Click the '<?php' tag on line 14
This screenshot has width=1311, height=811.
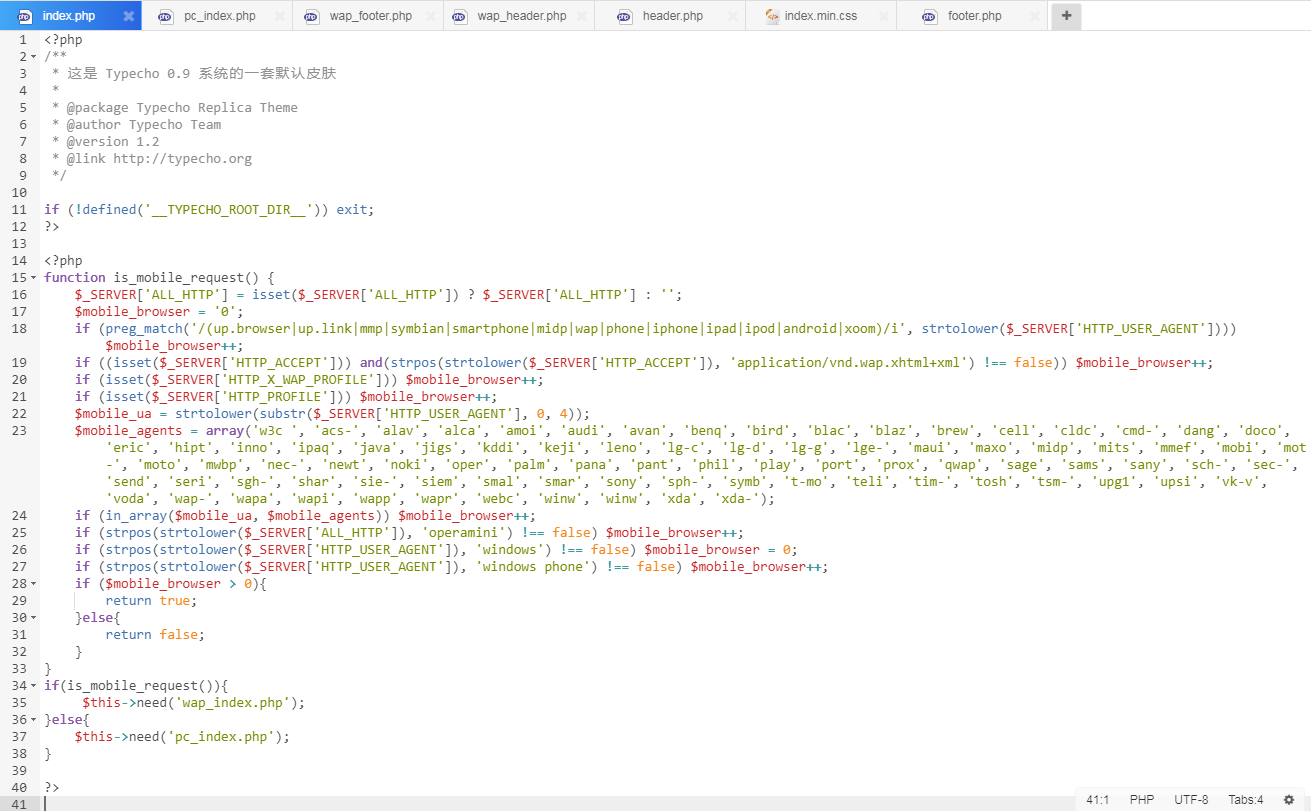[x=63, y=261]
